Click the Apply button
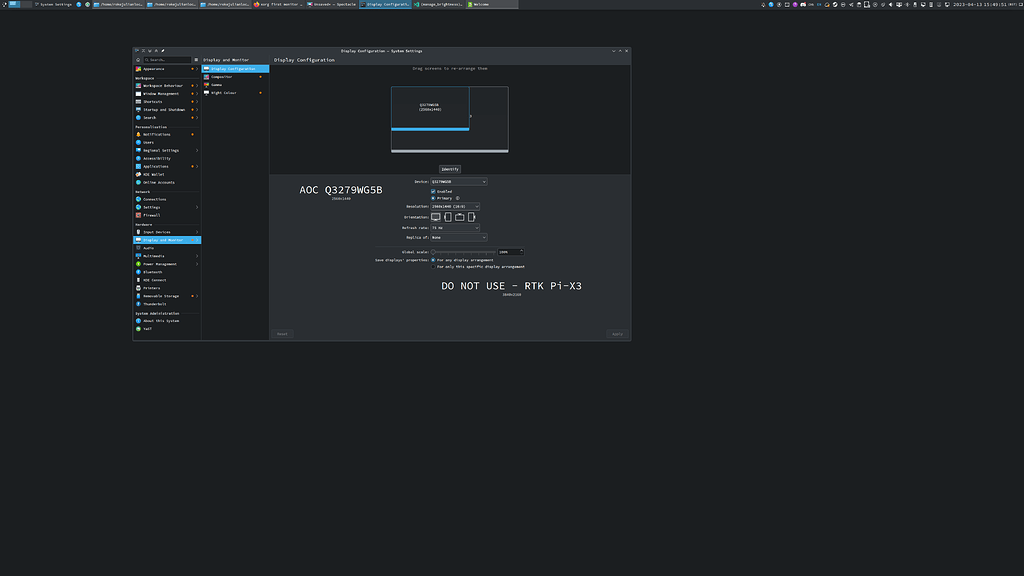The height and width of the screenshot is (576, 1024). tap(616, 333)
